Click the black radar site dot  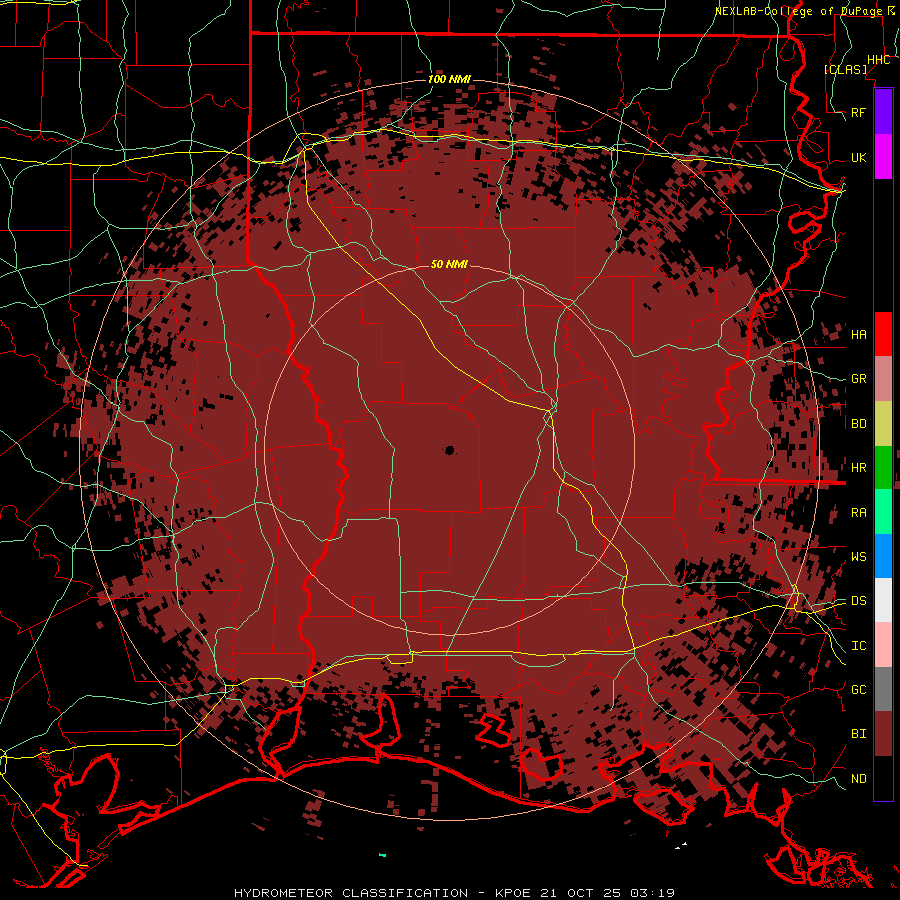pyautogui.click(x=449, y=451)
